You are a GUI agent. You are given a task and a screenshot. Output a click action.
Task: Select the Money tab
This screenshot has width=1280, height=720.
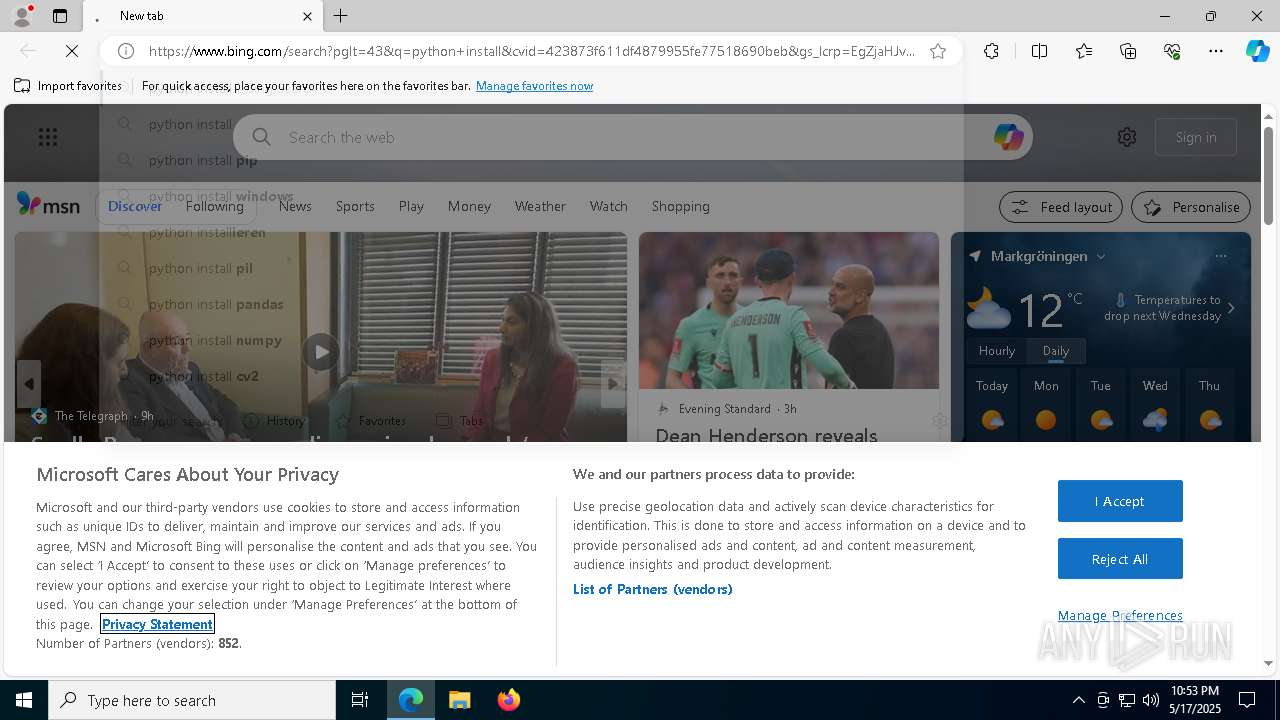pyautogui.click(x=469, y=206)
